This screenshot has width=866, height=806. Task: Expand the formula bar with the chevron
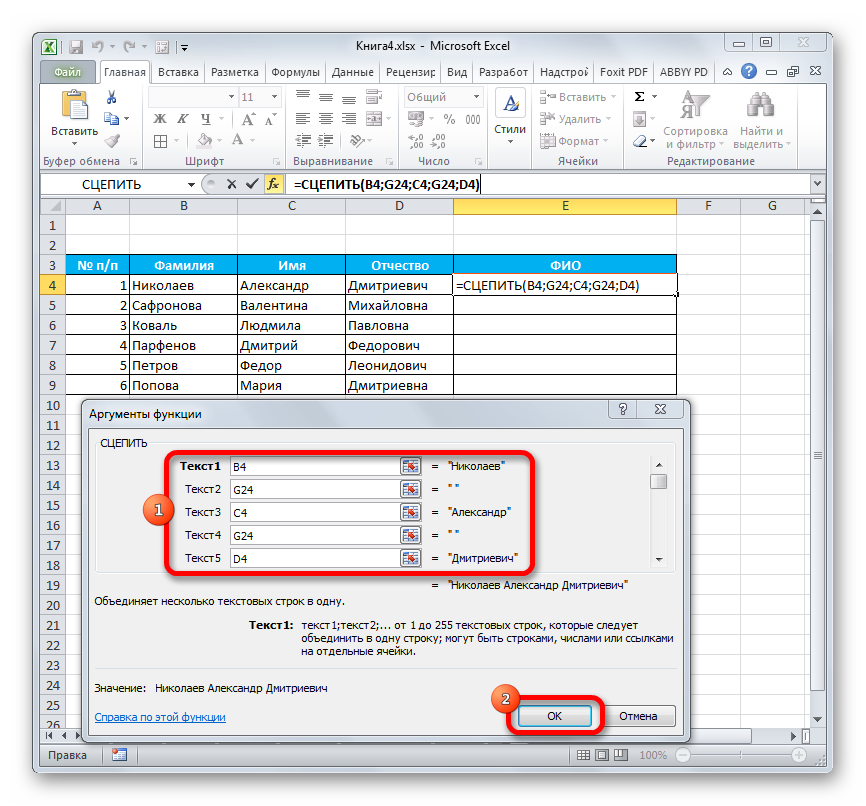click(817, 185)
